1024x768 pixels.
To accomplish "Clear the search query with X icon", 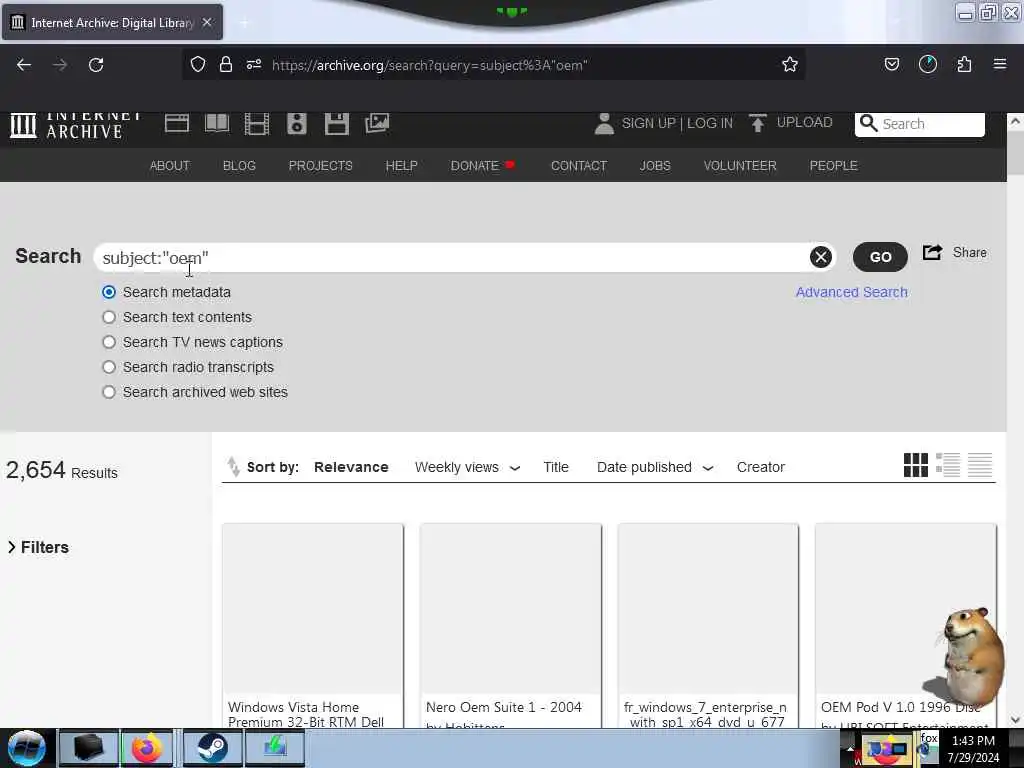I will click(x=821, y=257).
